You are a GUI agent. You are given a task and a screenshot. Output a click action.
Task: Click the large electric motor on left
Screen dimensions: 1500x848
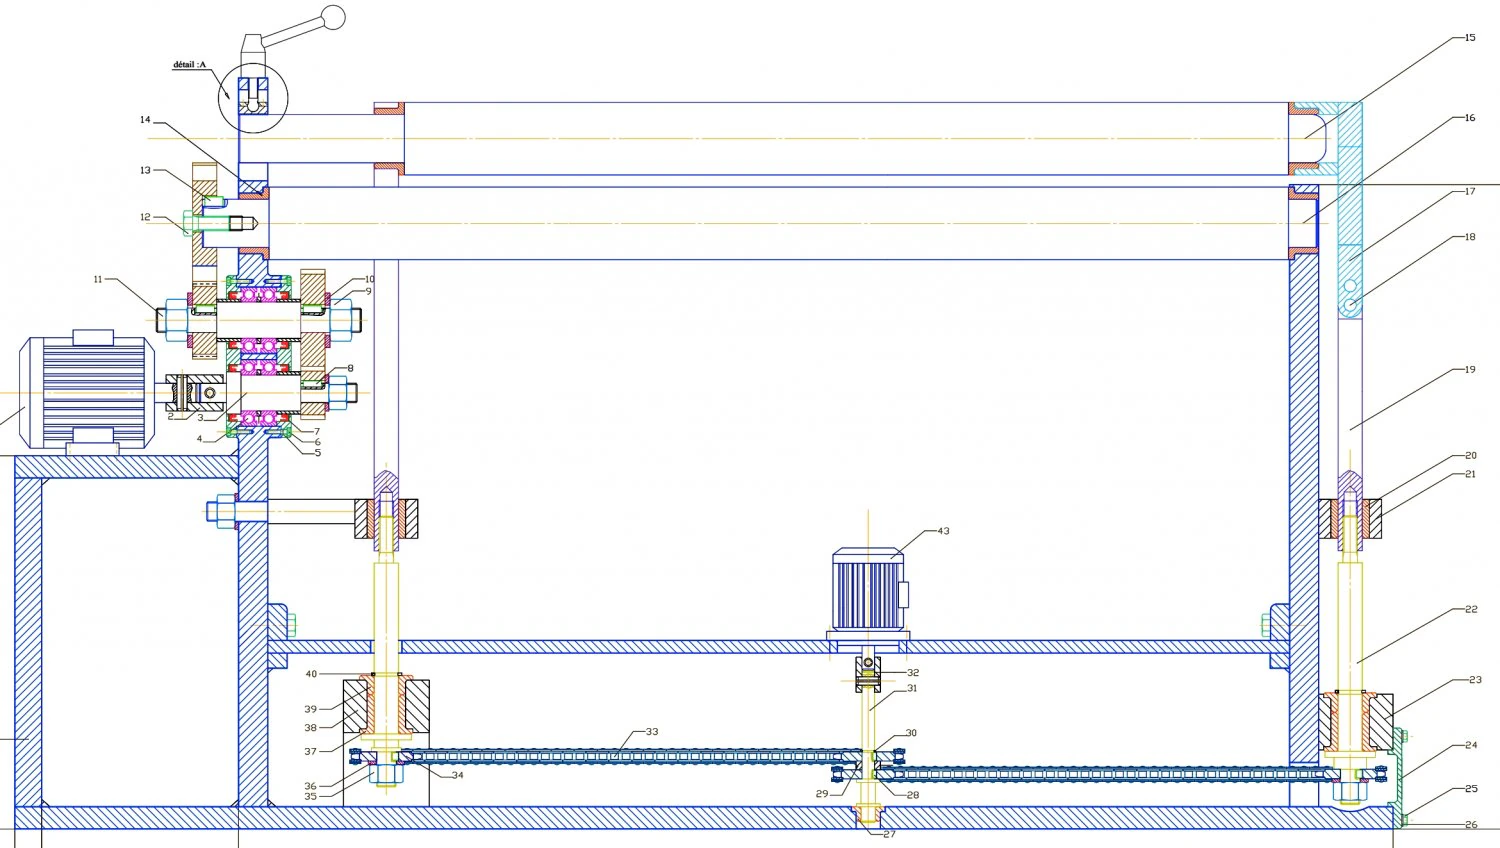[88, 391]
